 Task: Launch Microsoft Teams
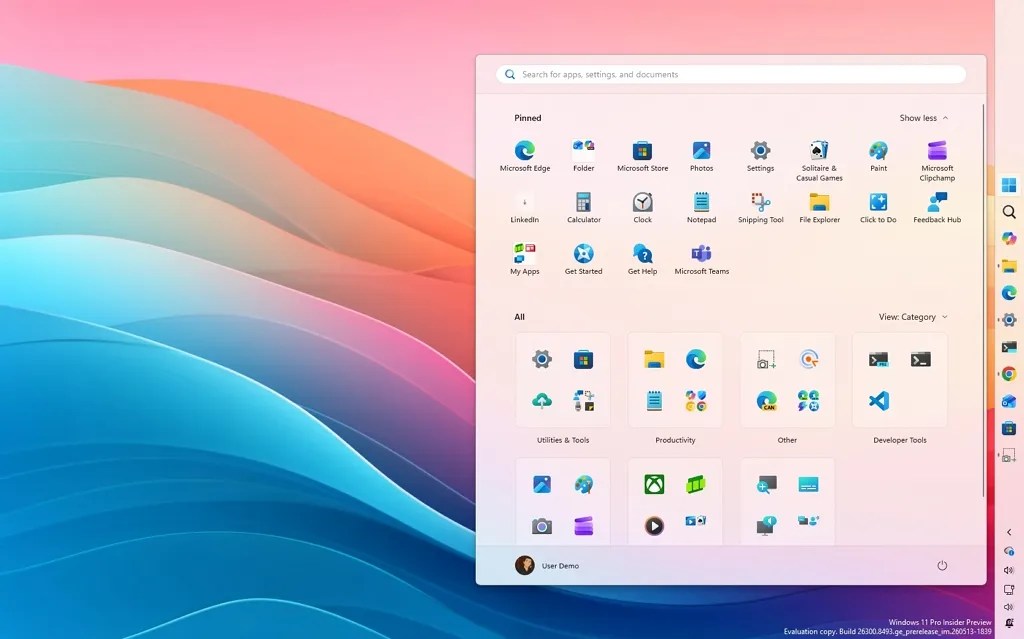pyautogui.click(x=701, y=259)
